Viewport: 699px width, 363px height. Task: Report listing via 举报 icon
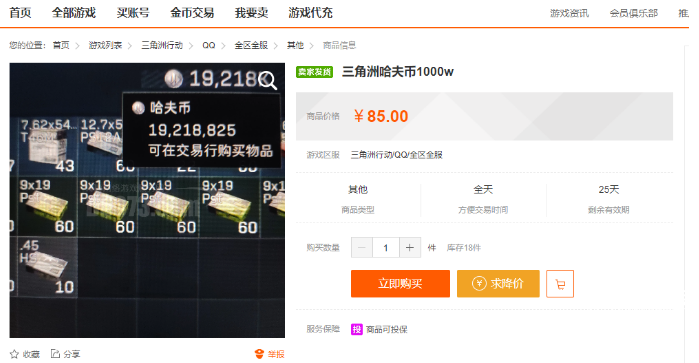pos(259,354)
